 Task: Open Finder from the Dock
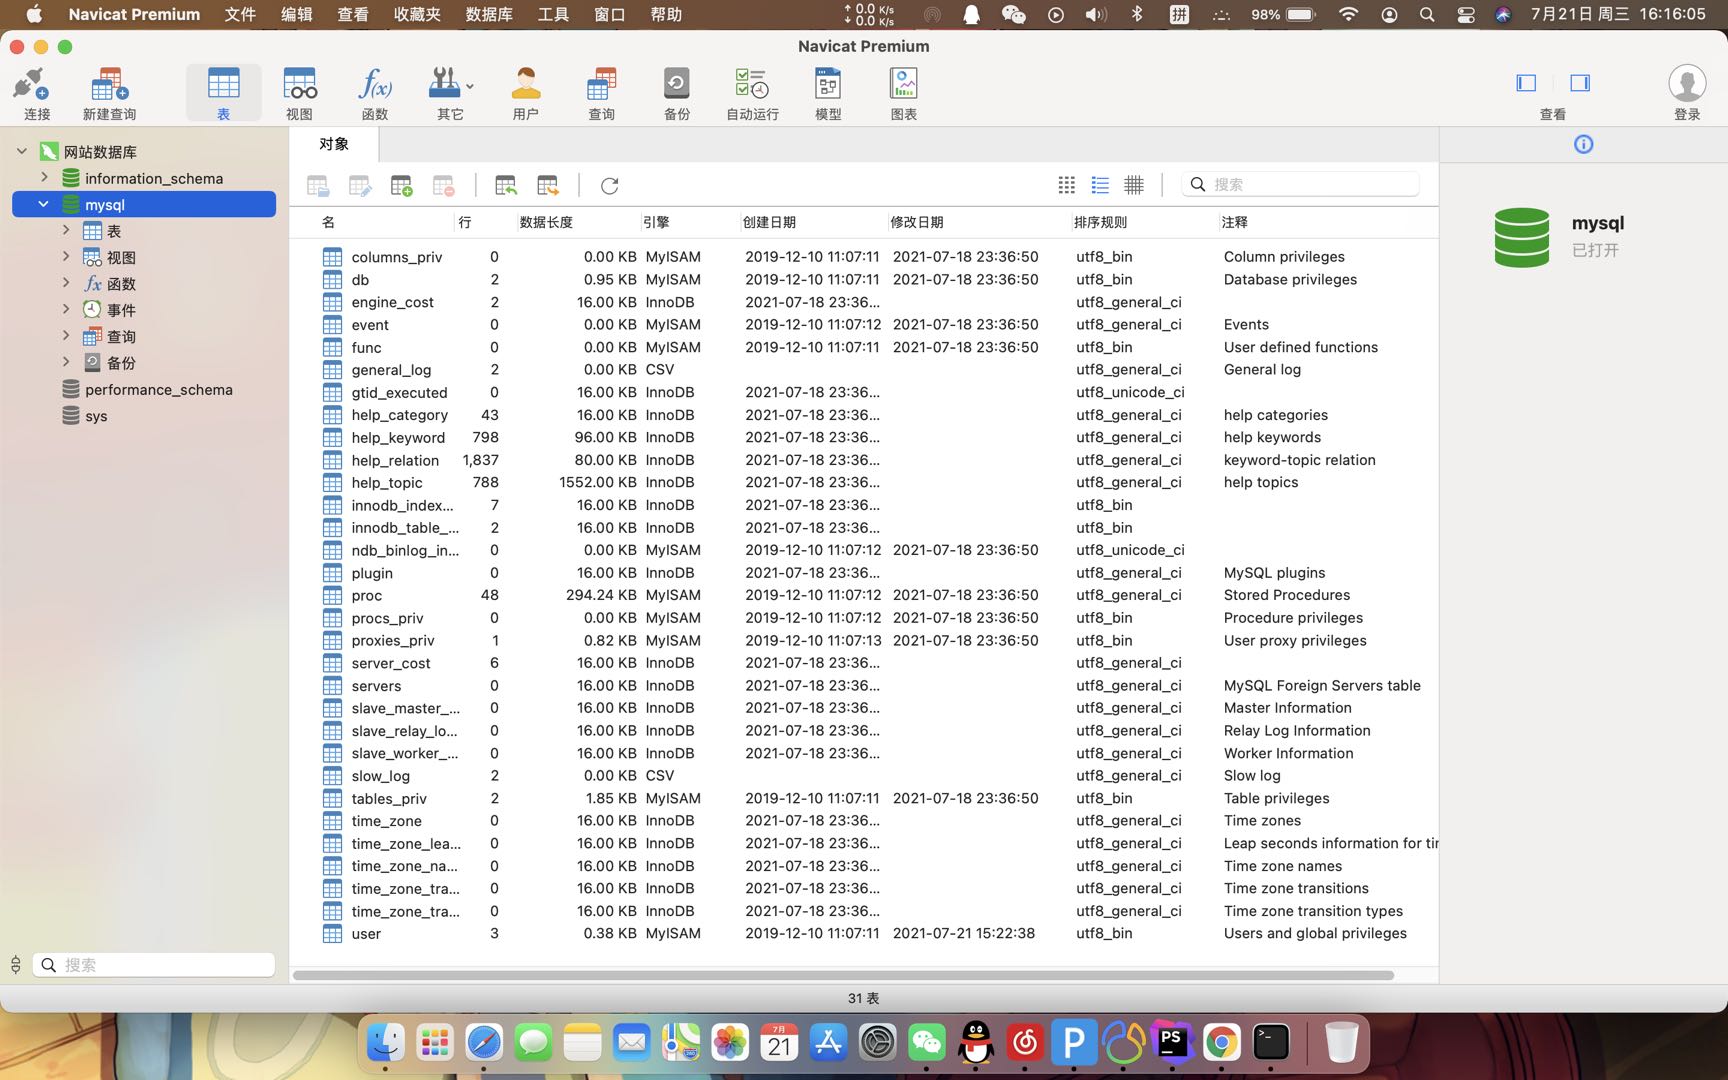click(x=385, y=1043)
